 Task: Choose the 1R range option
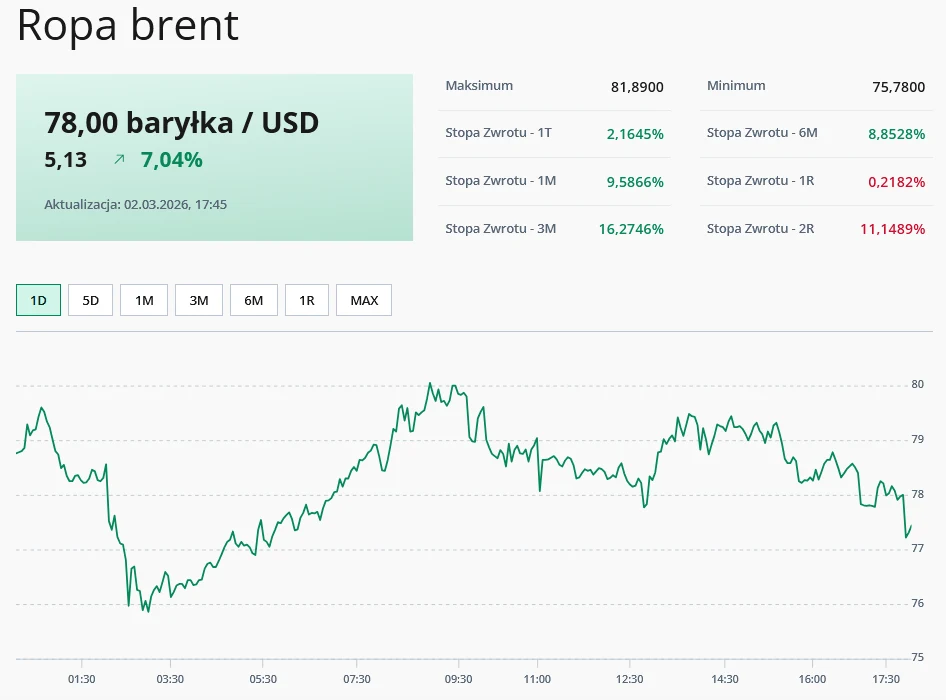coord(307,299)
